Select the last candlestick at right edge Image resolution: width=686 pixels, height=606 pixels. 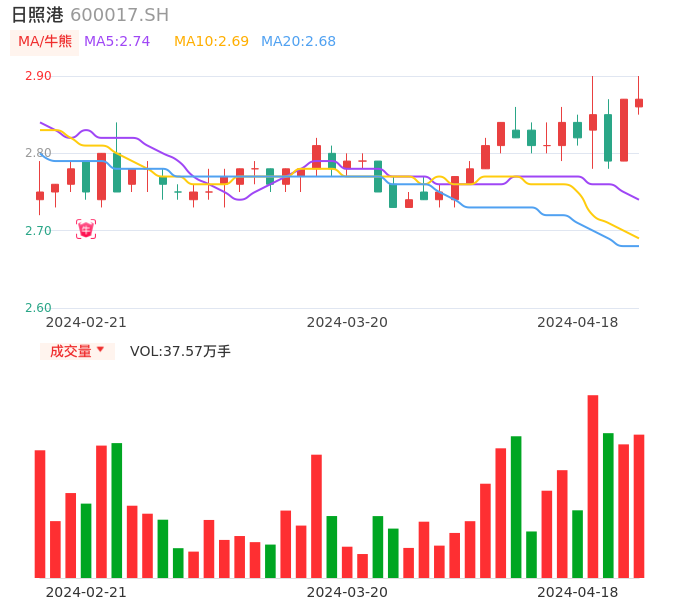click(x=639, y=102)
